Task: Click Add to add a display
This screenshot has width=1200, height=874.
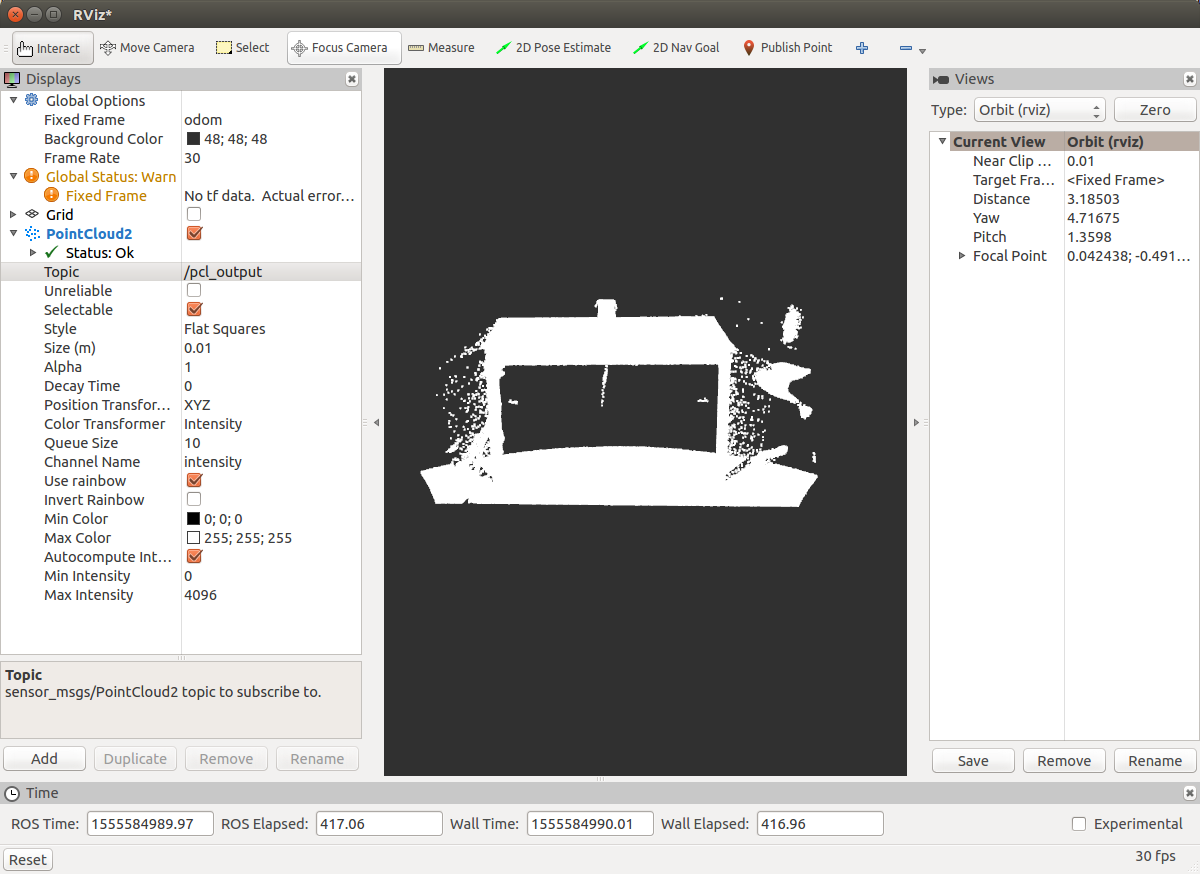Action: pos(45,759)
